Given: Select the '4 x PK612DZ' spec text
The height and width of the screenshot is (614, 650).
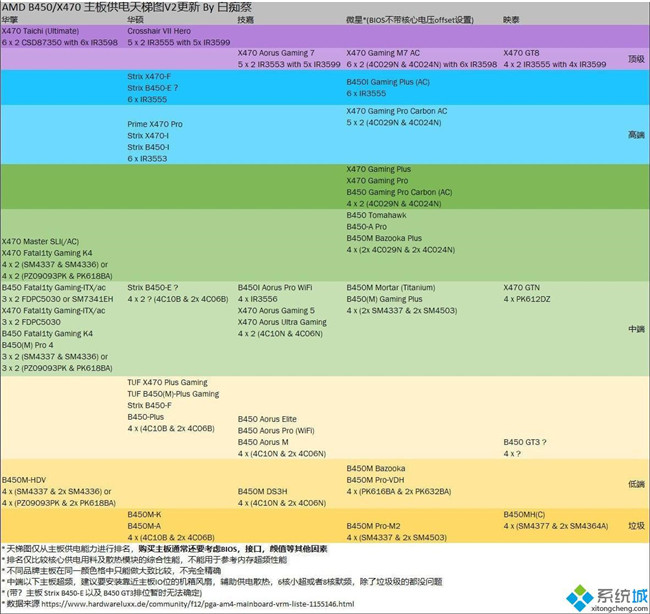Looking at the screenshot, I should click(x=527, y=299).
